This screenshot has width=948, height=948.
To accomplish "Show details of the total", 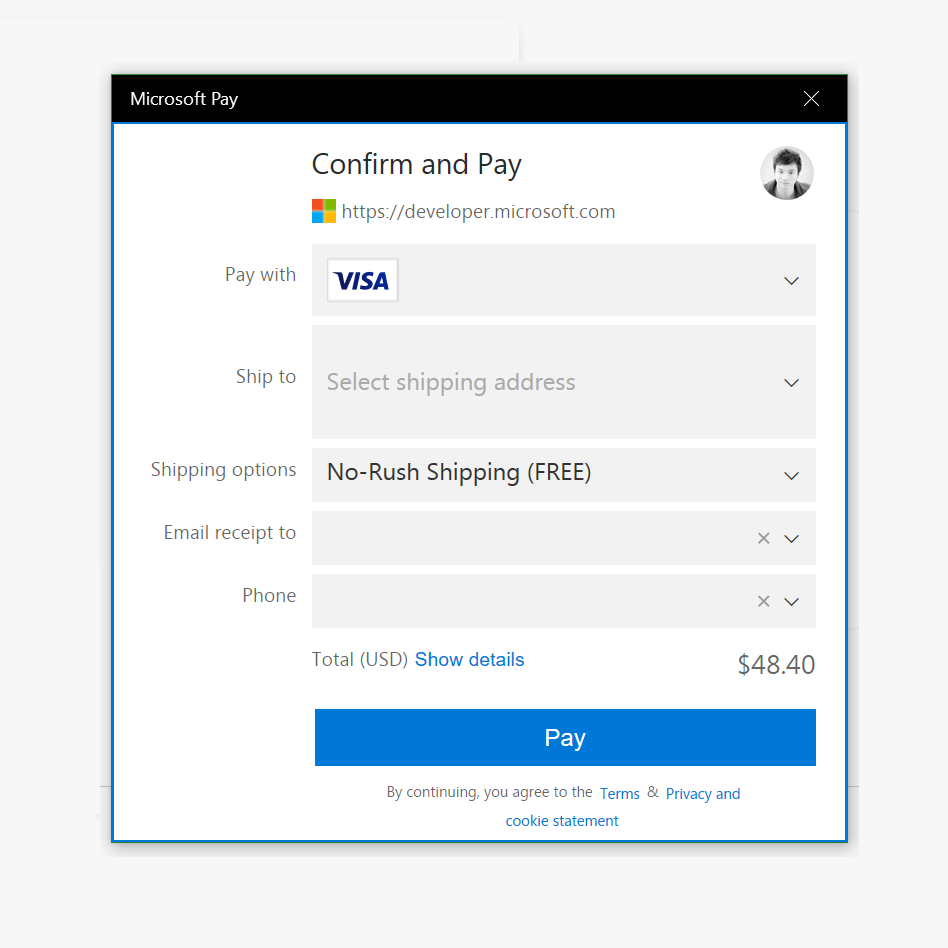I will pyautogui.click(x=469, y=660).
